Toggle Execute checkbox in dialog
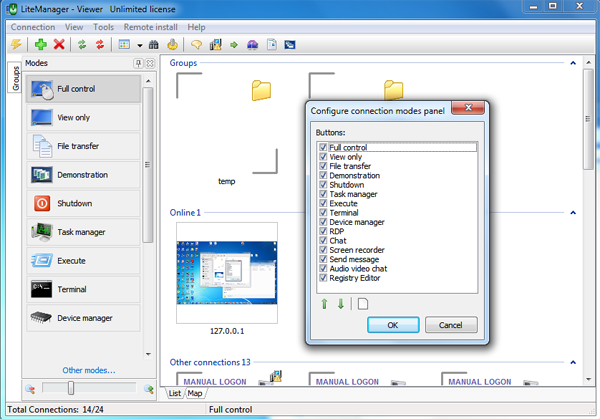600x419 pixels. (323, 203)
